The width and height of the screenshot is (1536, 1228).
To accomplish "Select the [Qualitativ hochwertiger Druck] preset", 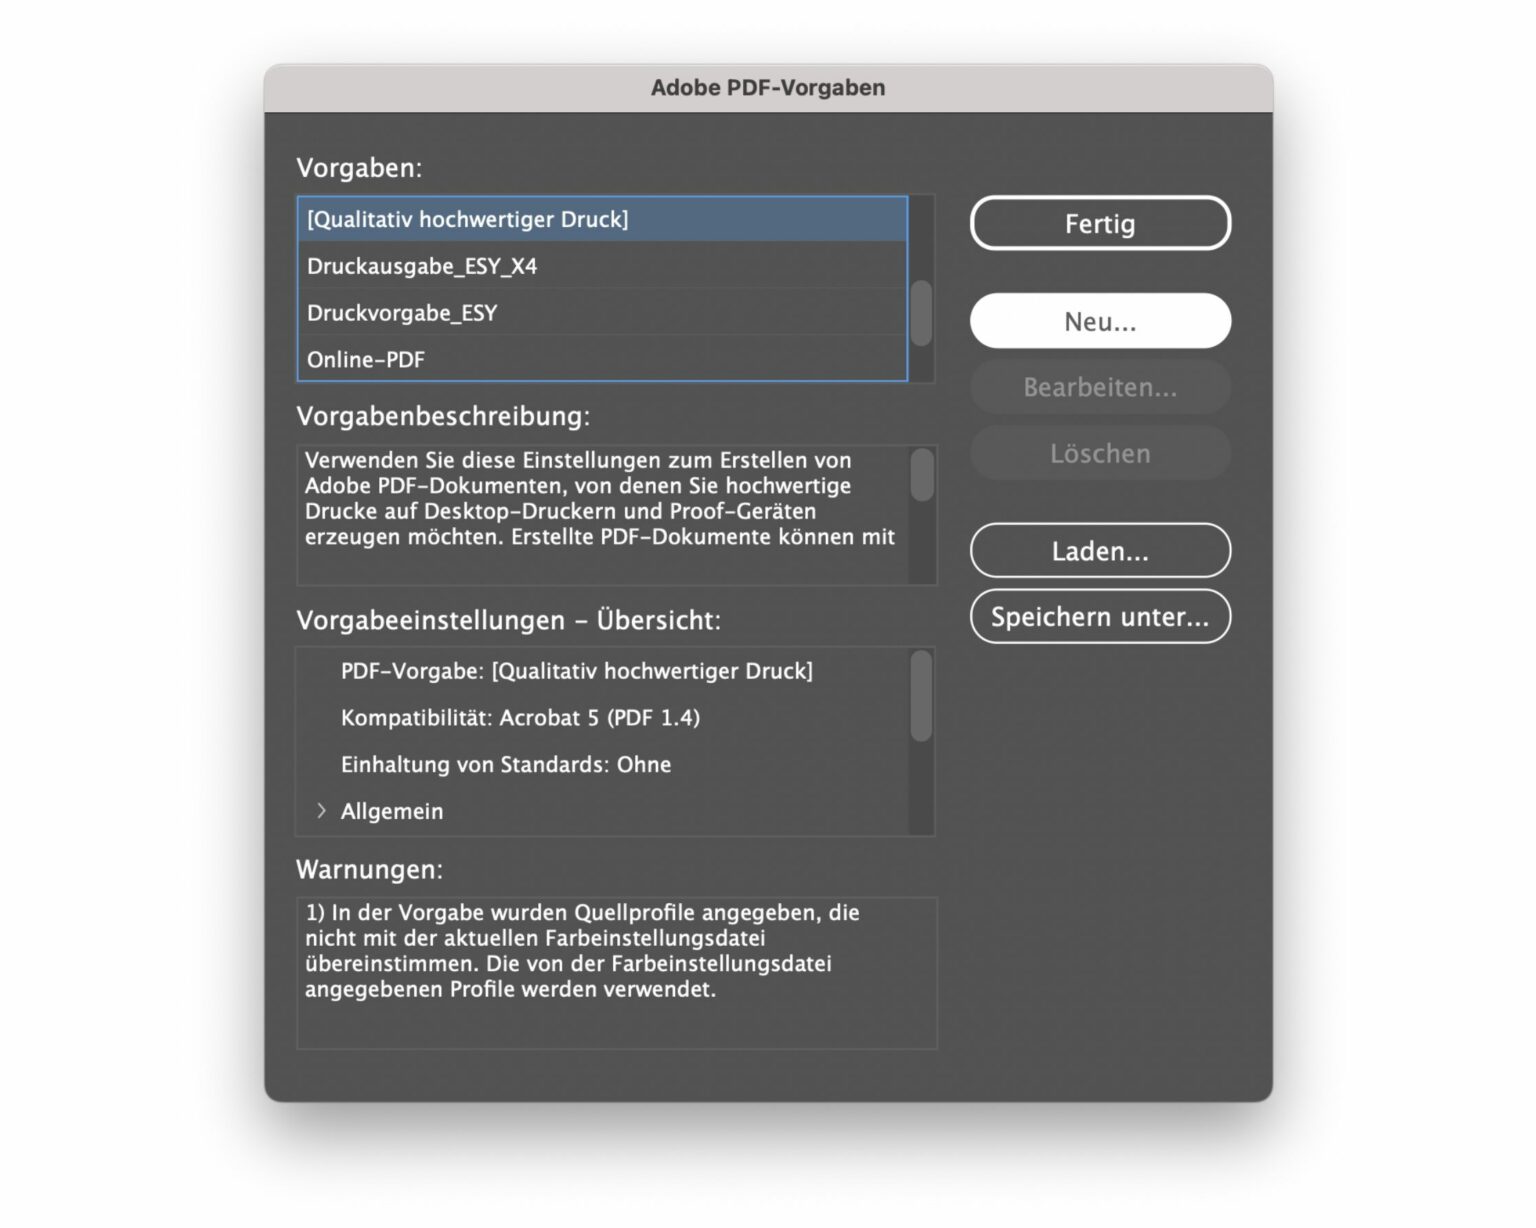I will [x=602, y=219].
